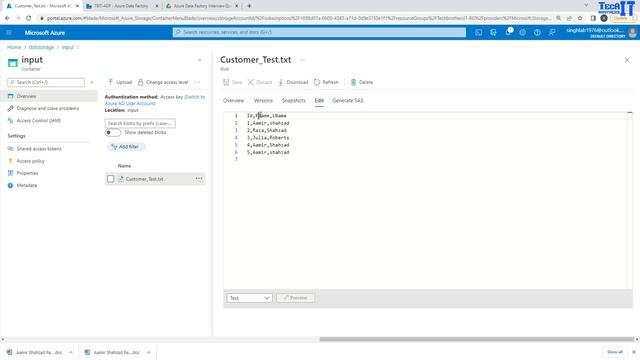The height and width of the screenshot is (360, 640).
Task: Open more container commands ellipsis
Action: [x=197, y=82]
